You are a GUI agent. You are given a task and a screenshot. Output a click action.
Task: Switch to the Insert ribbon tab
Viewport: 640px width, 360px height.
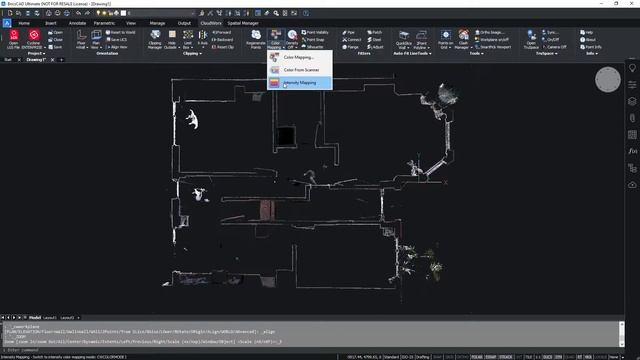51,23
